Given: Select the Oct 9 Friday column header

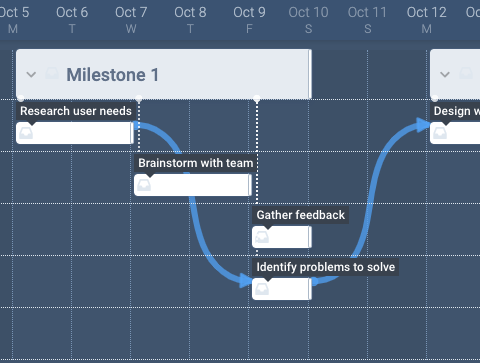Looking at the screenshot, I should [249, 20].
